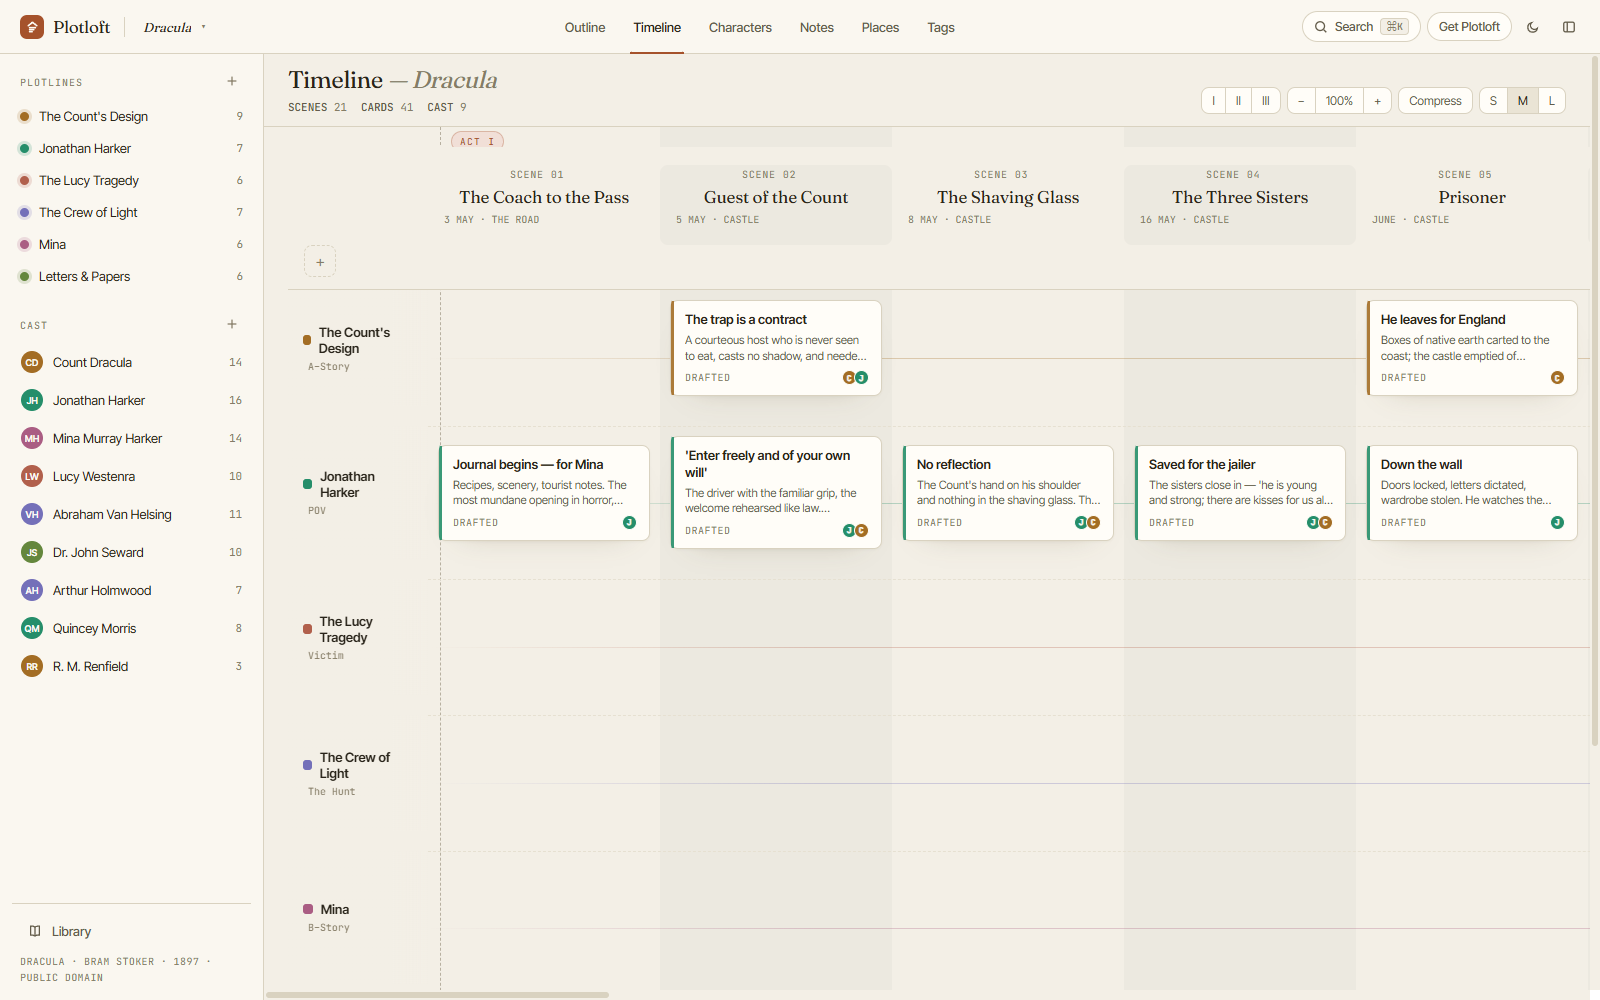Click the Get Plotloft button
Screen dimensions: 1600x1000
click(x=1469, y=27)
